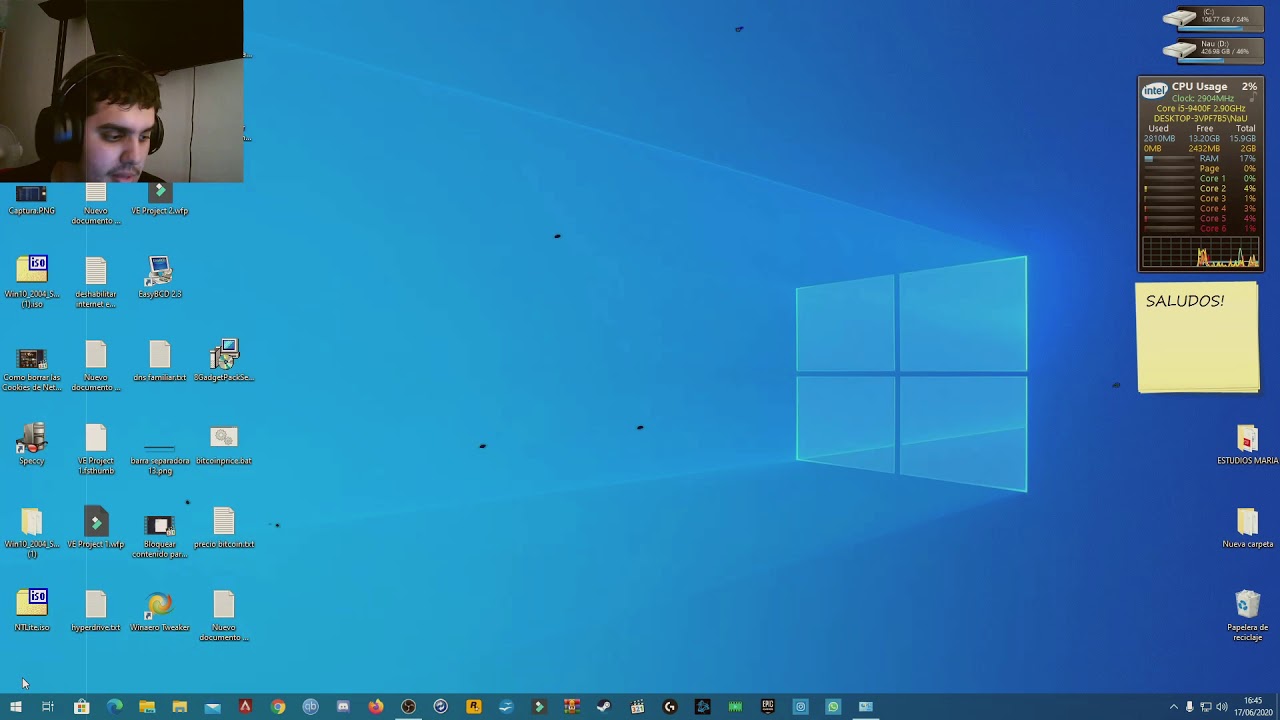Launch Epic Games Launcher from the taskbar
1280x720 pixels.
(x=768, y=707)
